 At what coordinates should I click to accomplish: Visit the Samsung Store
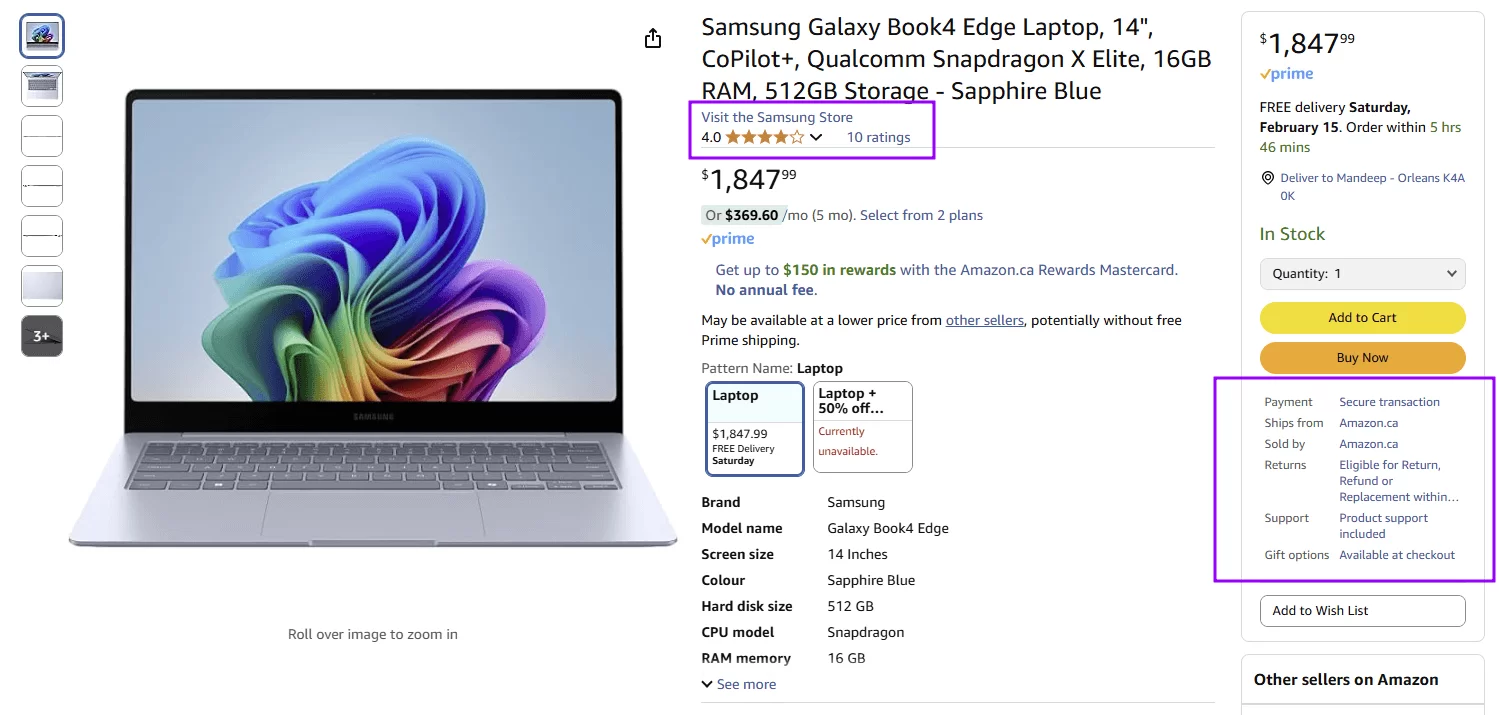(x=777, y=117)
